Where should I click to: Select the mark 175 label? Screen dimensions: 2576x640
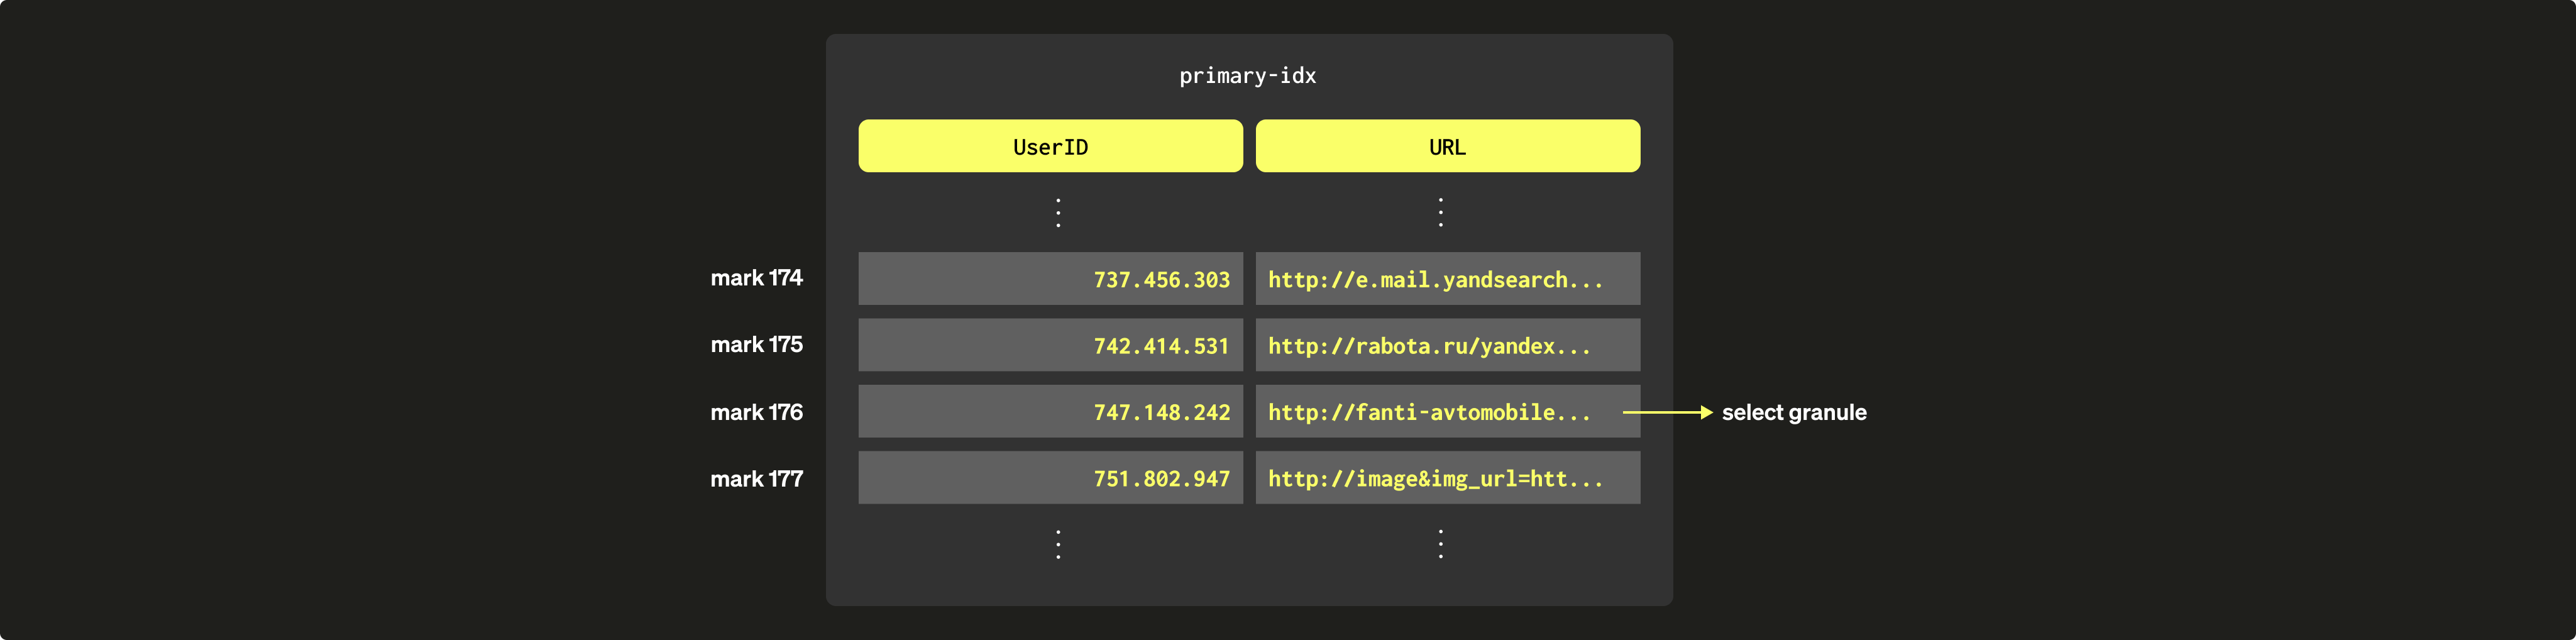click(x=756, y=345)
